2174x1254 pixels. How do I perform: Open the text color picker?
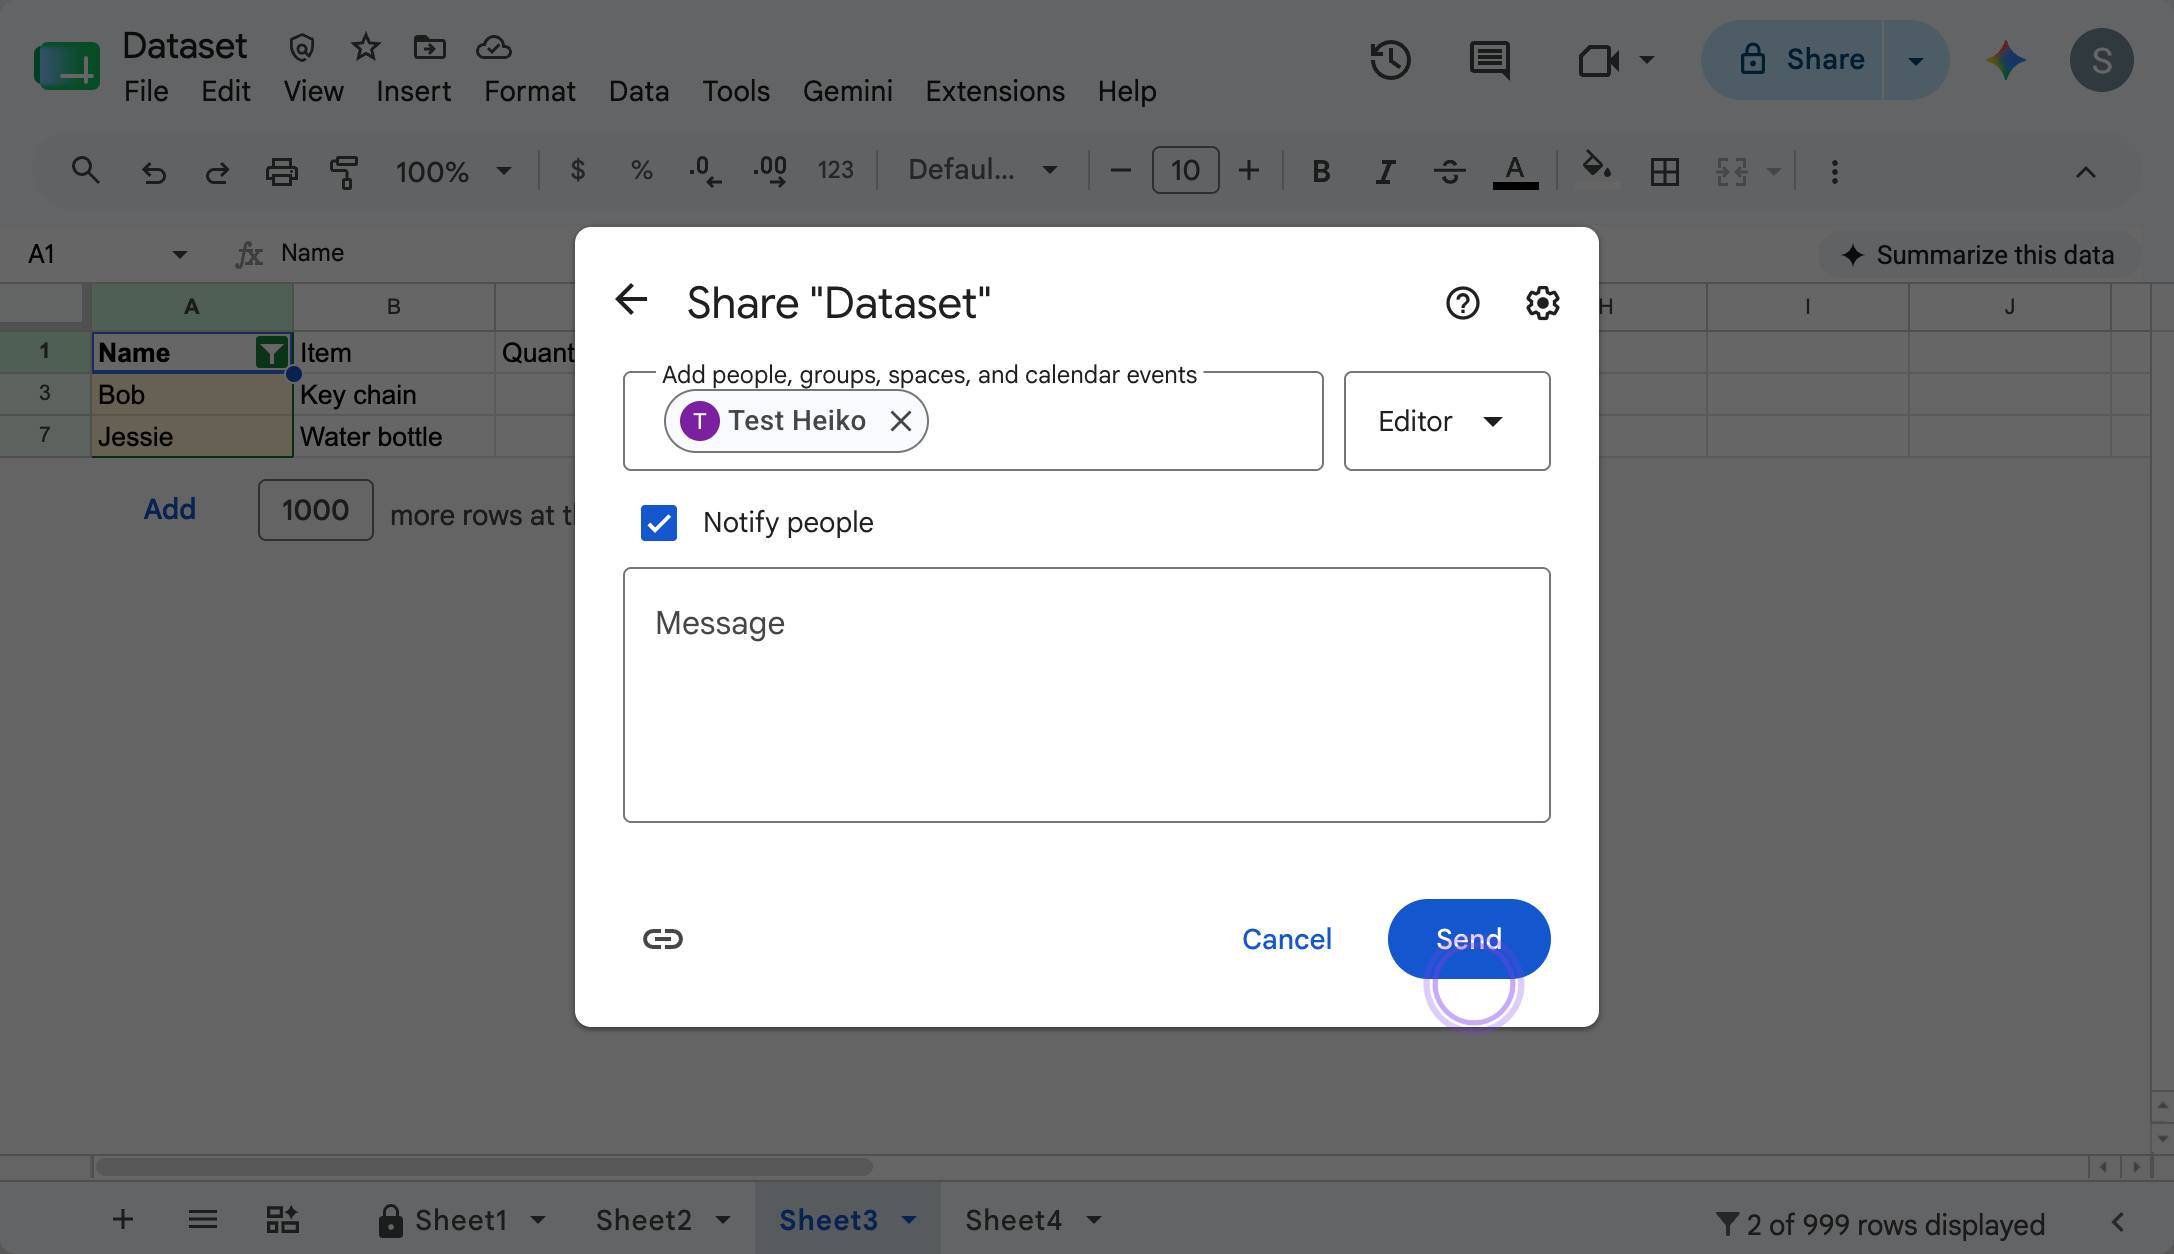tap(1515, 172)
